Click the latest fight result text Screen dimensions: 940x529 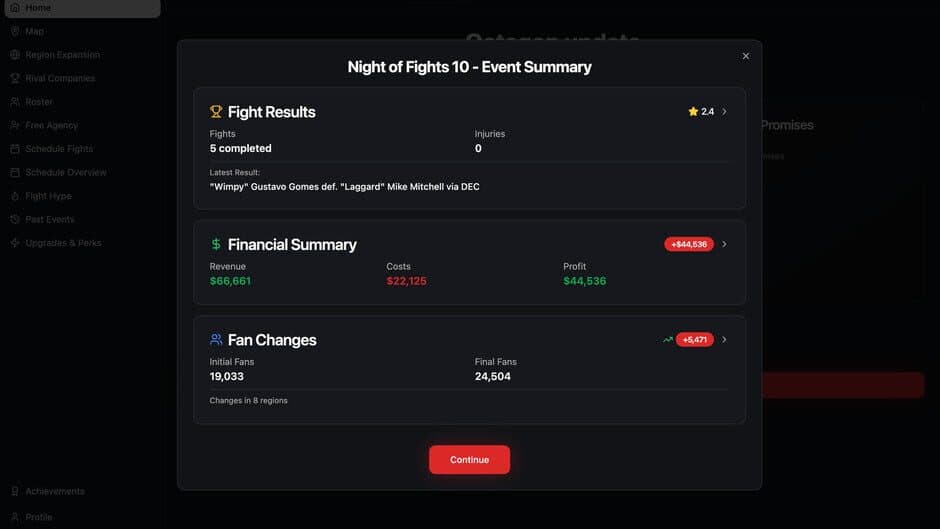[x=344, y=187]
